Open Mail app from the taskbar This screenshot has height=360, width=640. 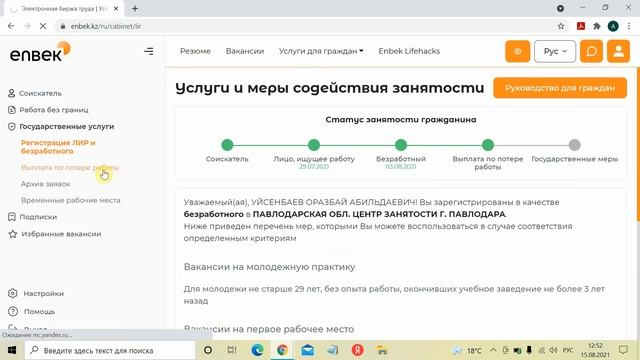tap(307, 350)
